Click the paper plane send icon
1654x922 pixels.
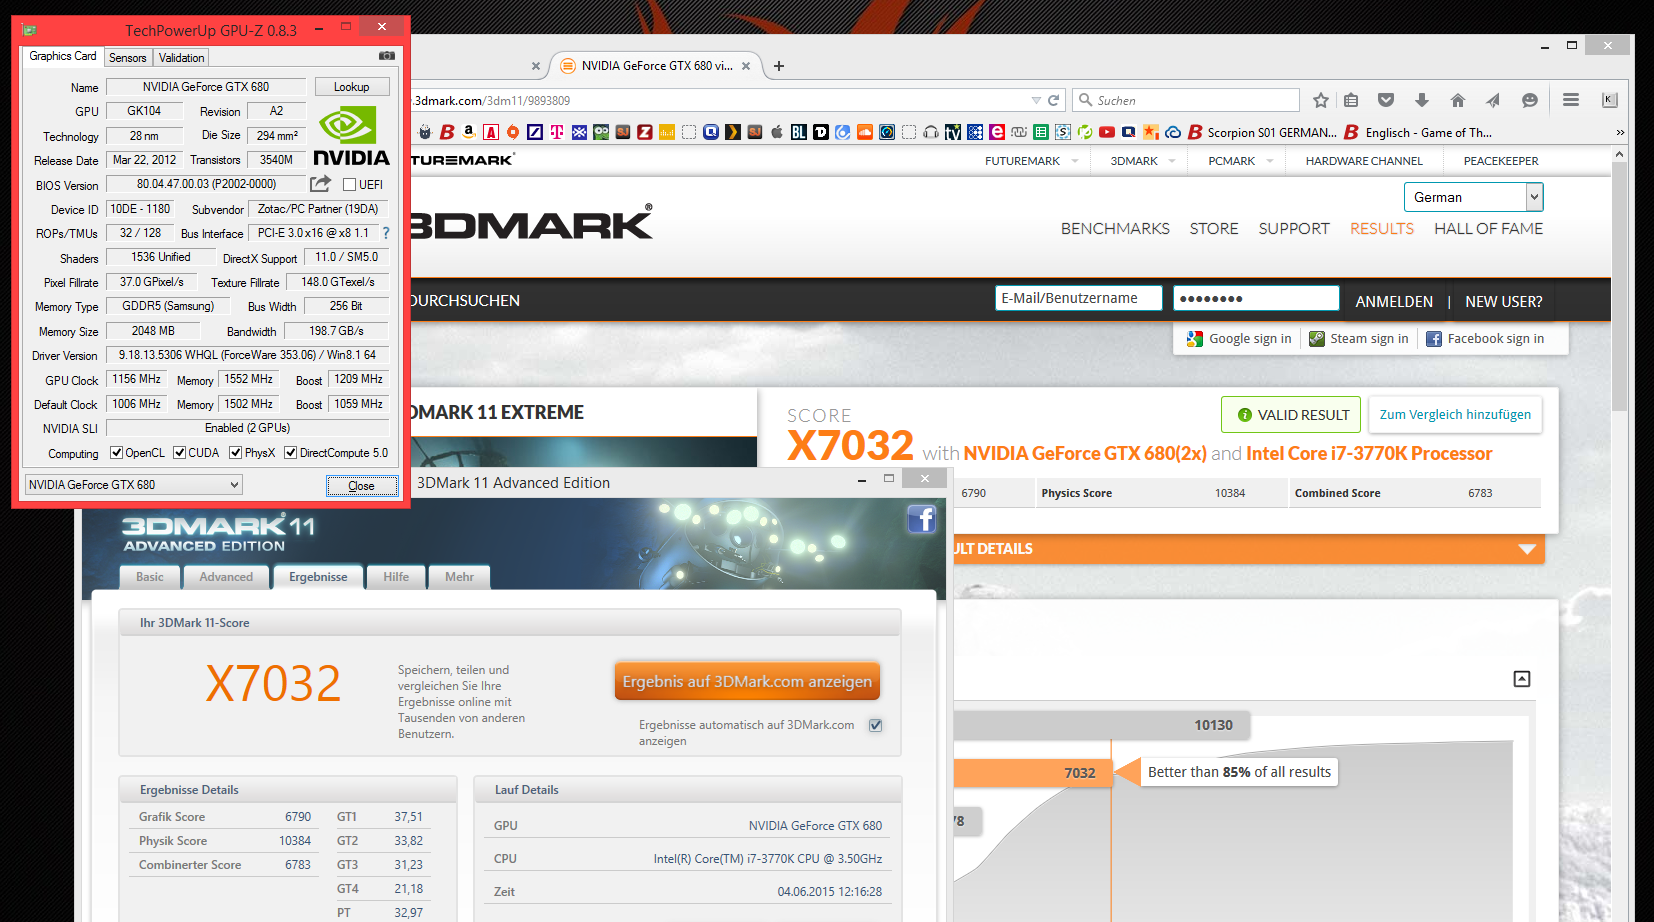click(x=1493, y=100)
